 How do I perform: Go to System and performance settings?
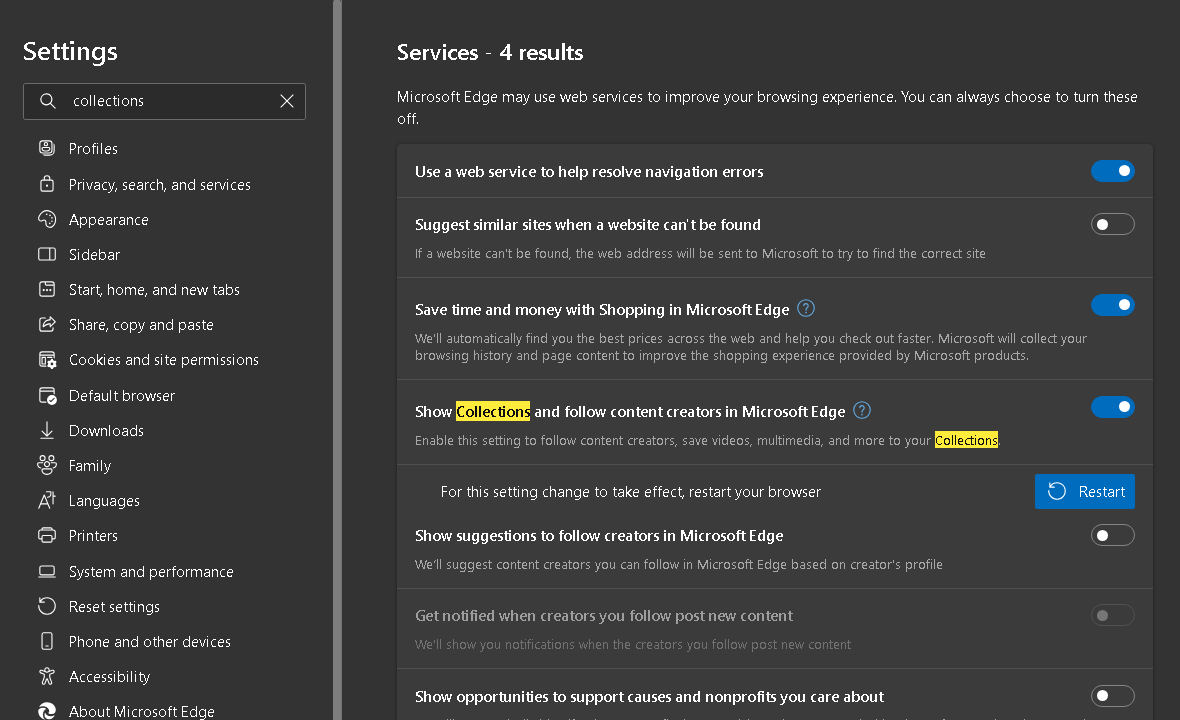coord(151,571)
